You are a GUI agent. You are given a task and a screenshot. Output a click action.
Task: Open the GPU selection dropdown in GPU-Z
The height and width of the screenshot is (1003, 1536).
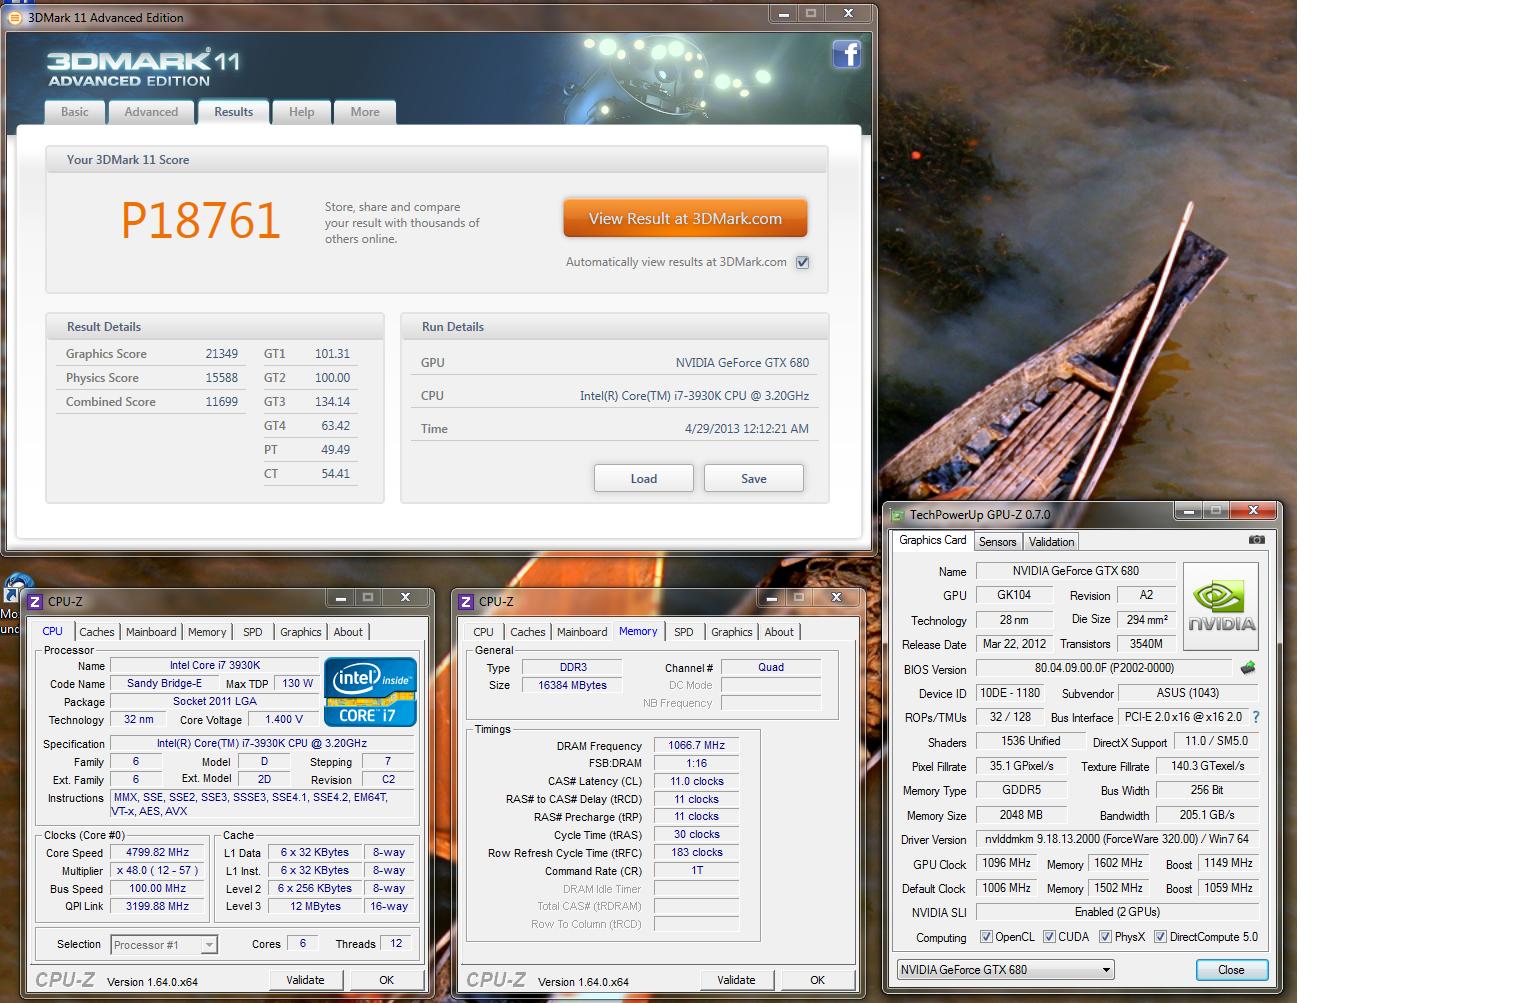coord(1005,969)
